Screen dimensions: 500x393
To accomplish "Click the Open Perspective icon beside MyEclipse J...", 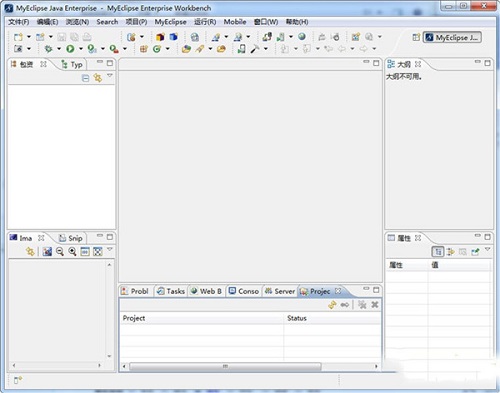I will (x=416, y=37).
